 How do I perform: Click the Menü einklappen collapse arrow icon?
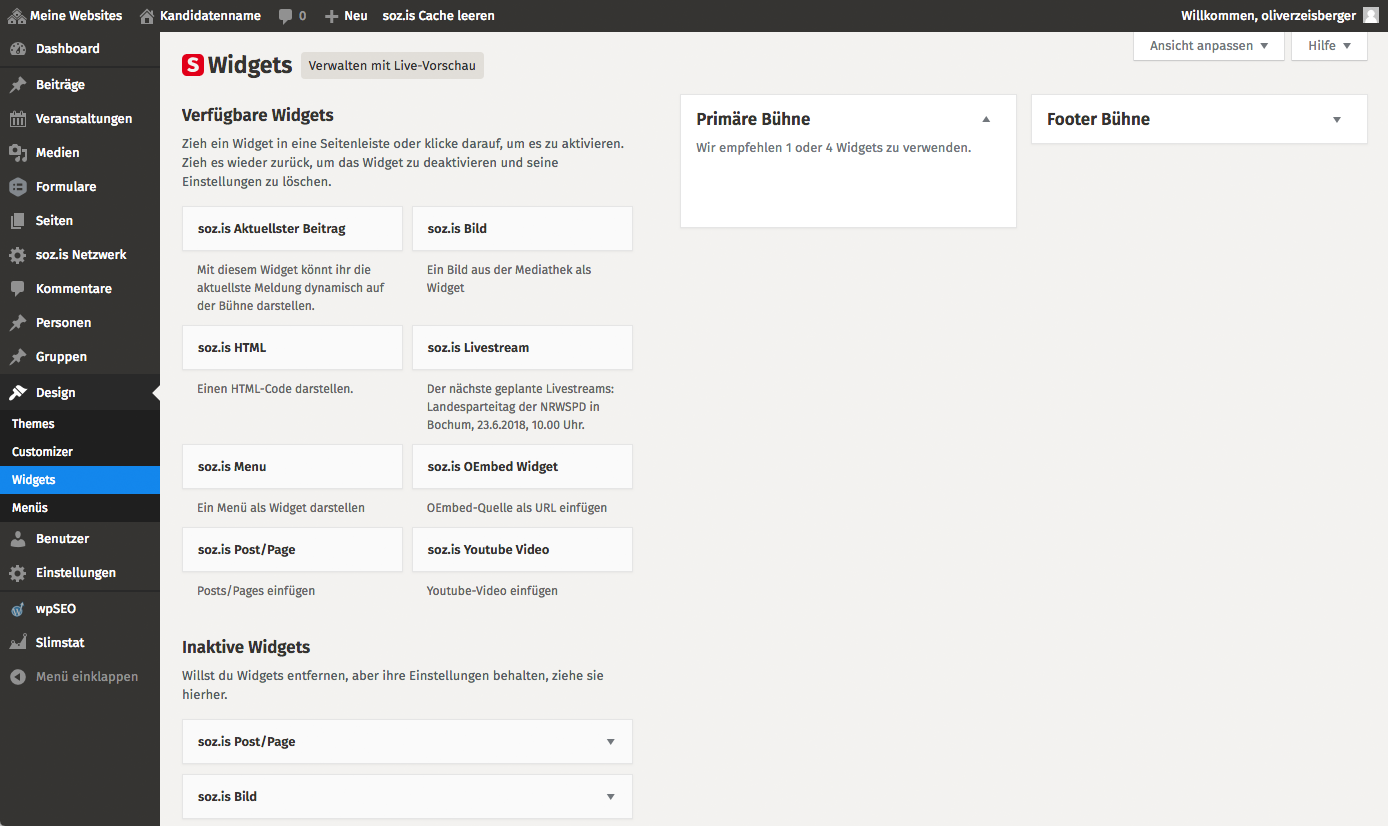click(18, 677)
